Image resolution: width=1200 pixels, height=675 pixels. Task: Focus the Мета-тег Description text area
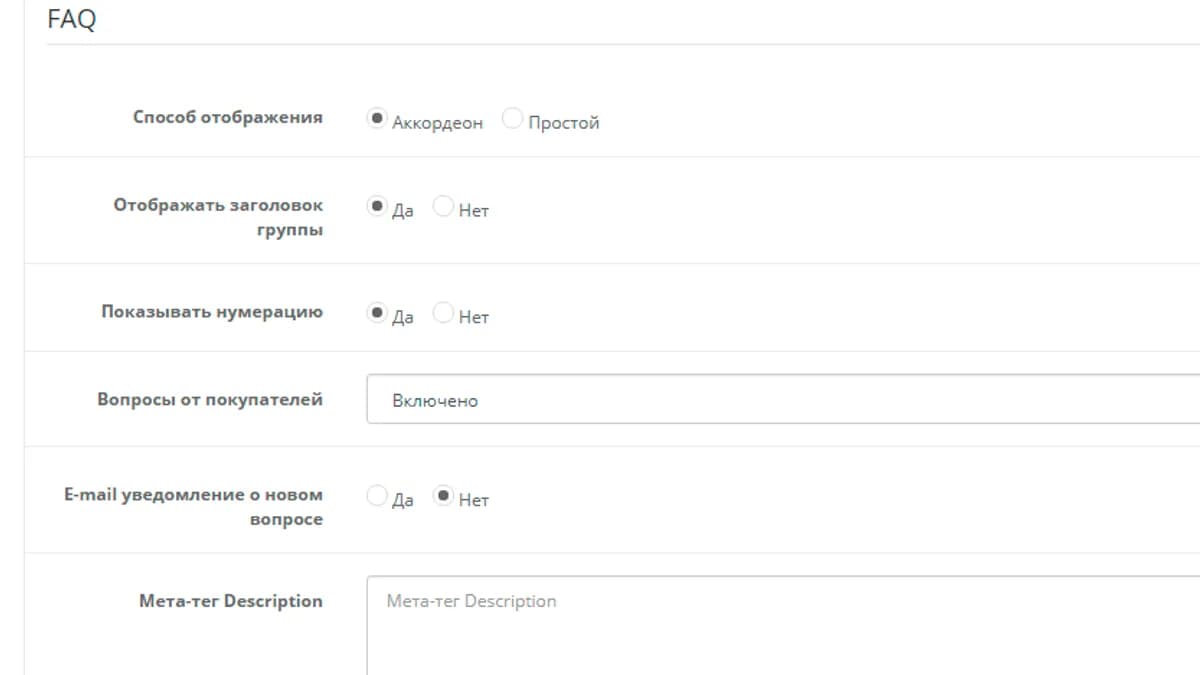pos(783,625)
